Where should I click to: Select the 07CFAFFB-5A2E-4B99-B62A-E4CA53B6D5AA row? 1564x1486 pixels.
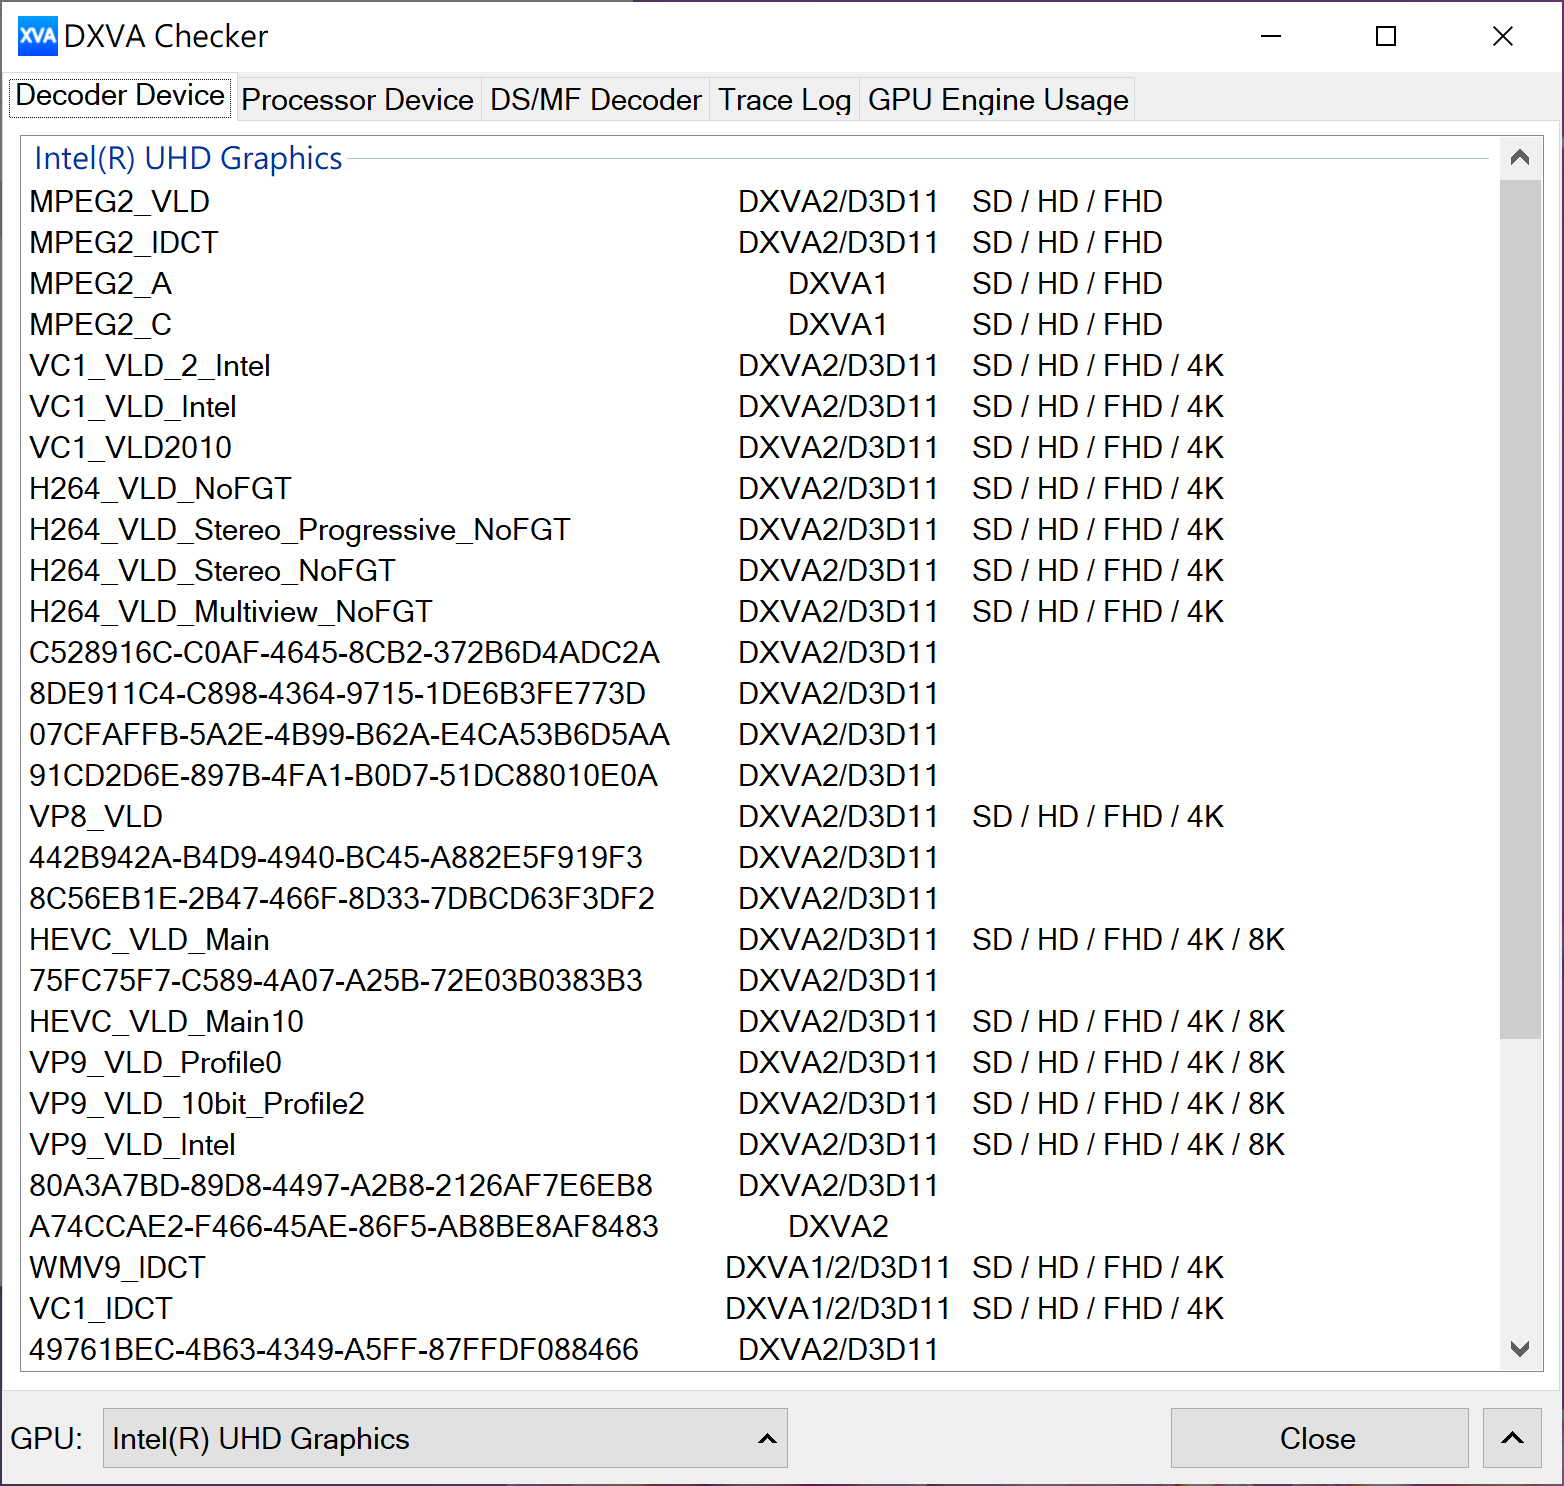coord(760,734)
